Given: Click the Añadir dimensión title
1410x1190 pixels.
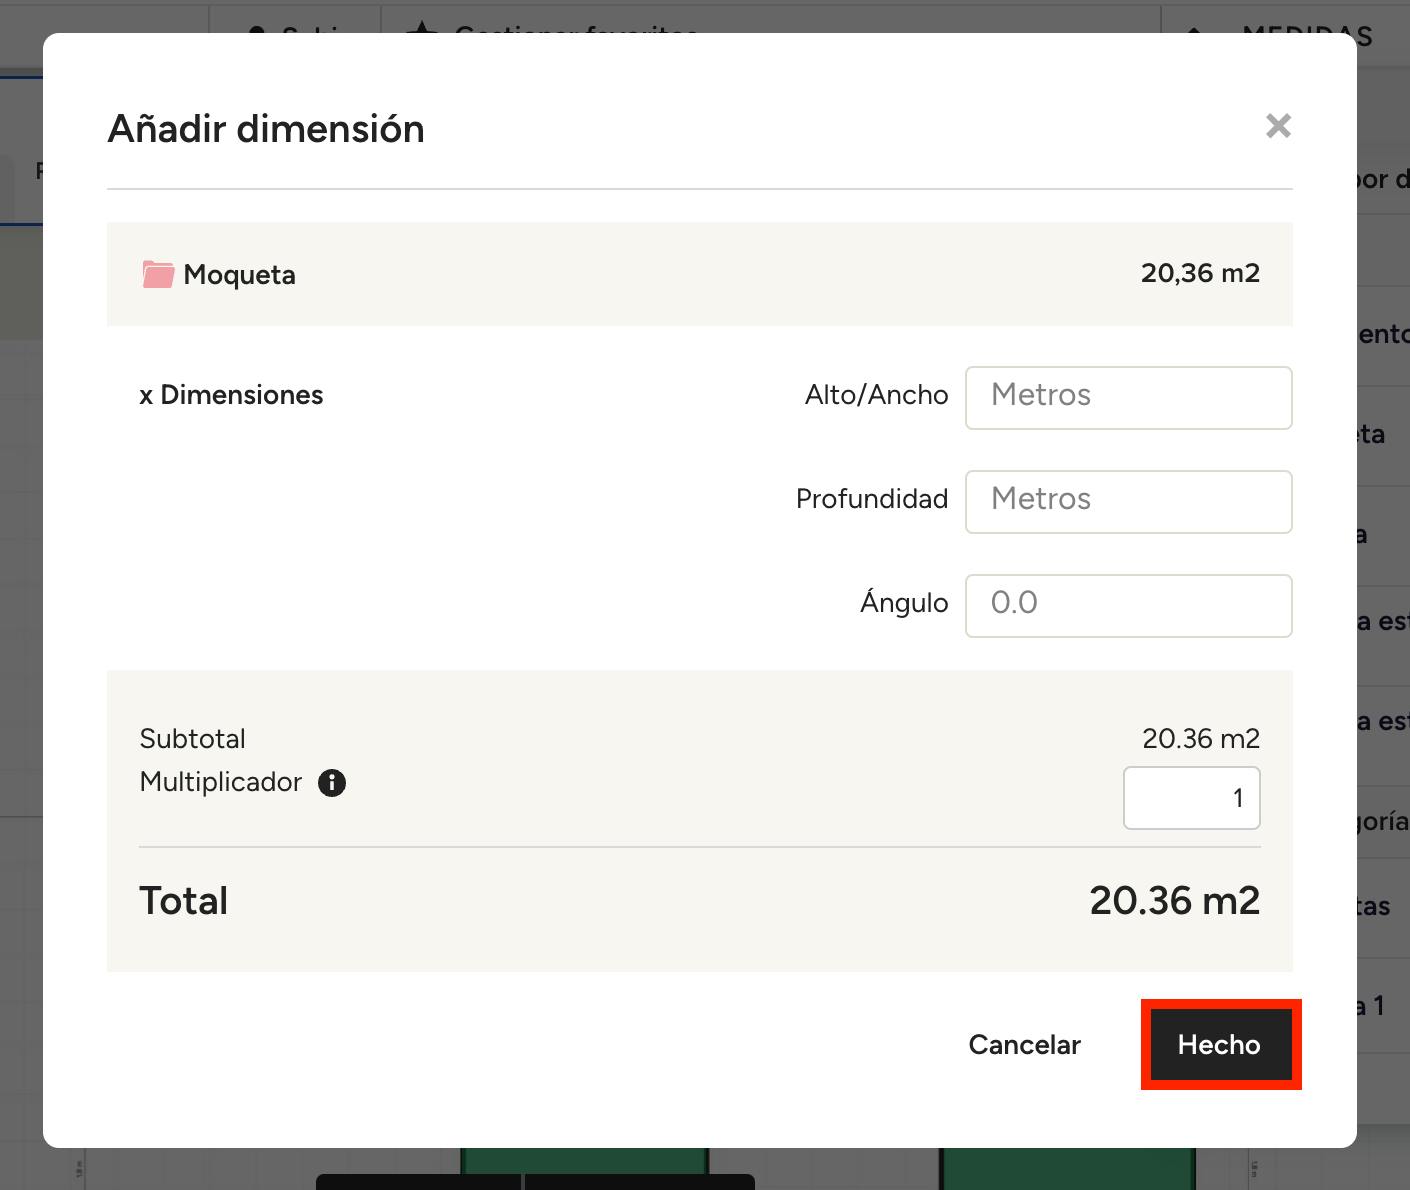Looking at the screenshot, I should (266, 129).
